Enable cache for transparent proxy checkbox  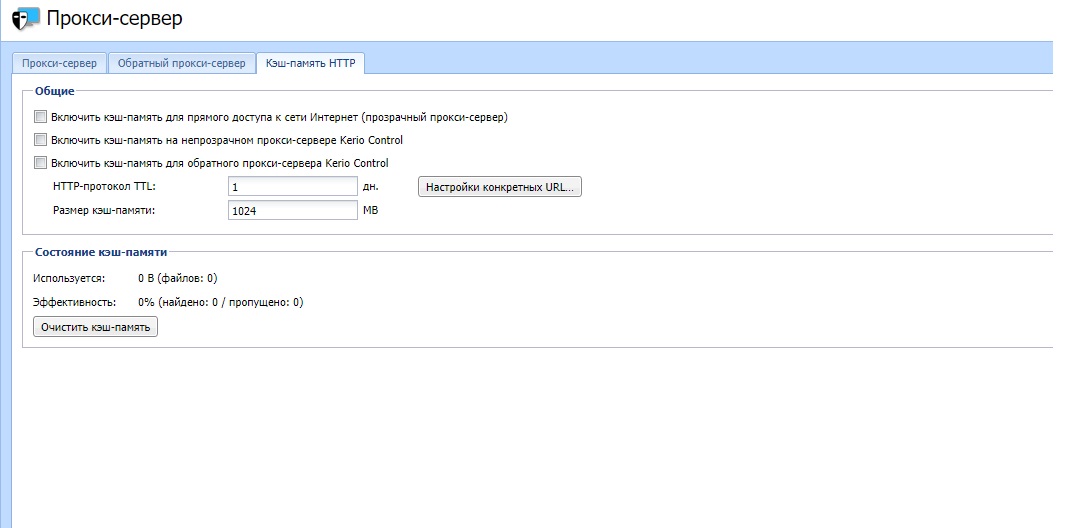40,117
